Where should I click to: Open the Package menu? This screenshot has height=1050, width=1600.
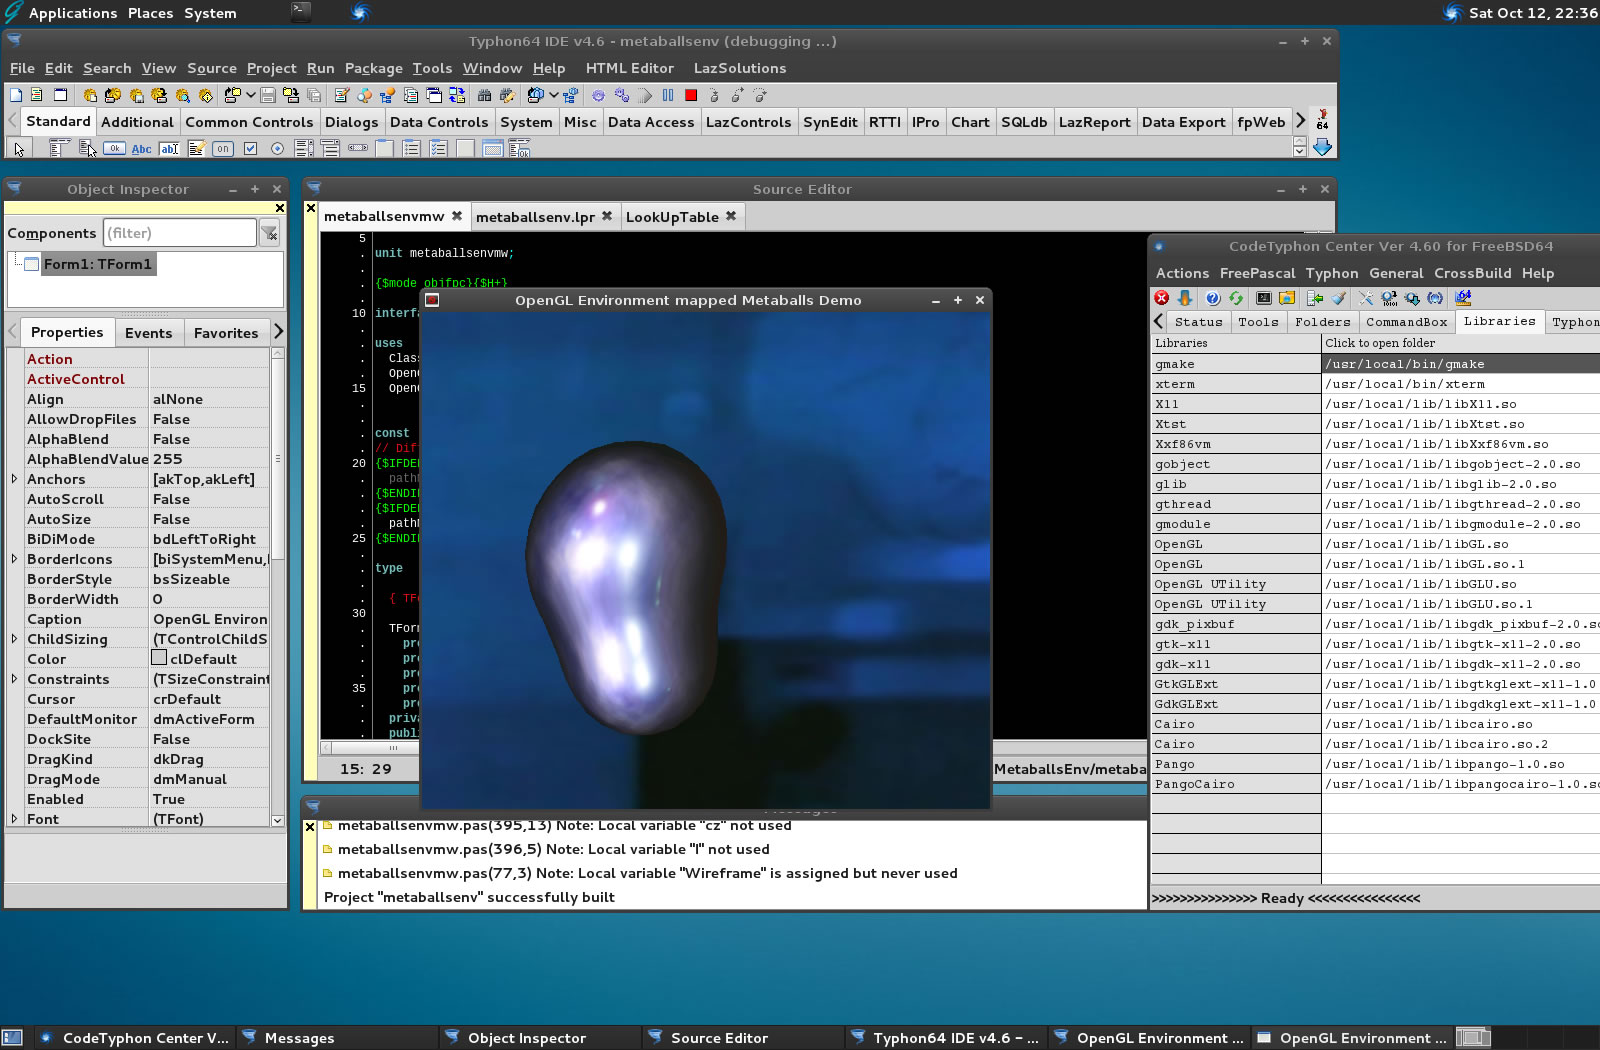(x=373, y=68)
